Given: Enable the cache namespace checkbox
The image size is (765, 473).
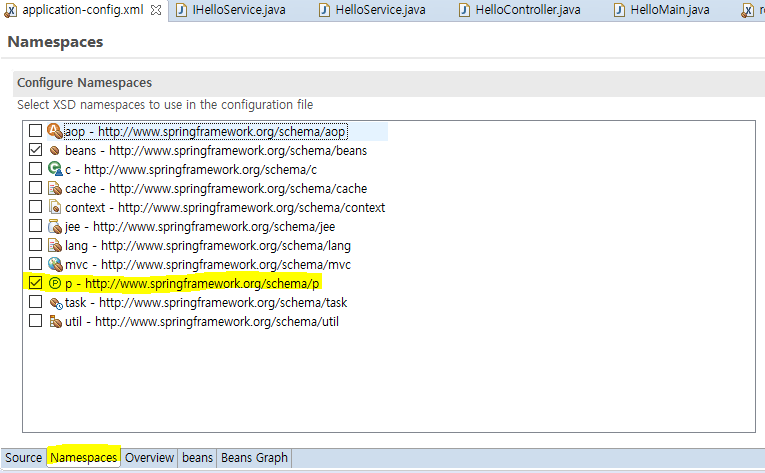Looking at the screenshot, I should coord(35,188).
